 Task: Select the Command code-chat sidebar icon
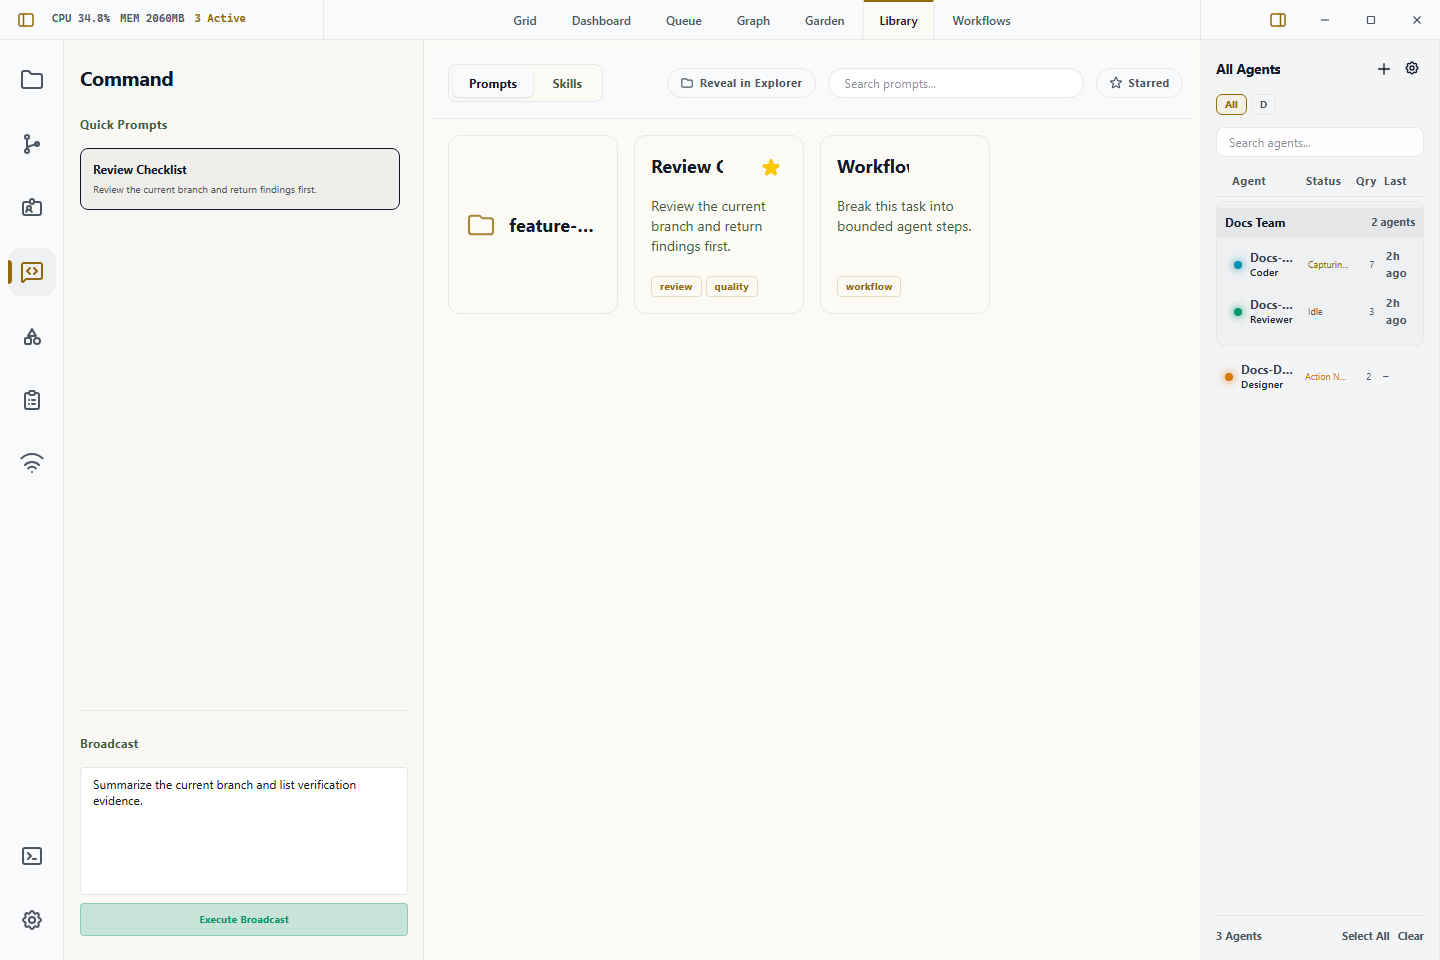(x=32, y=272)
